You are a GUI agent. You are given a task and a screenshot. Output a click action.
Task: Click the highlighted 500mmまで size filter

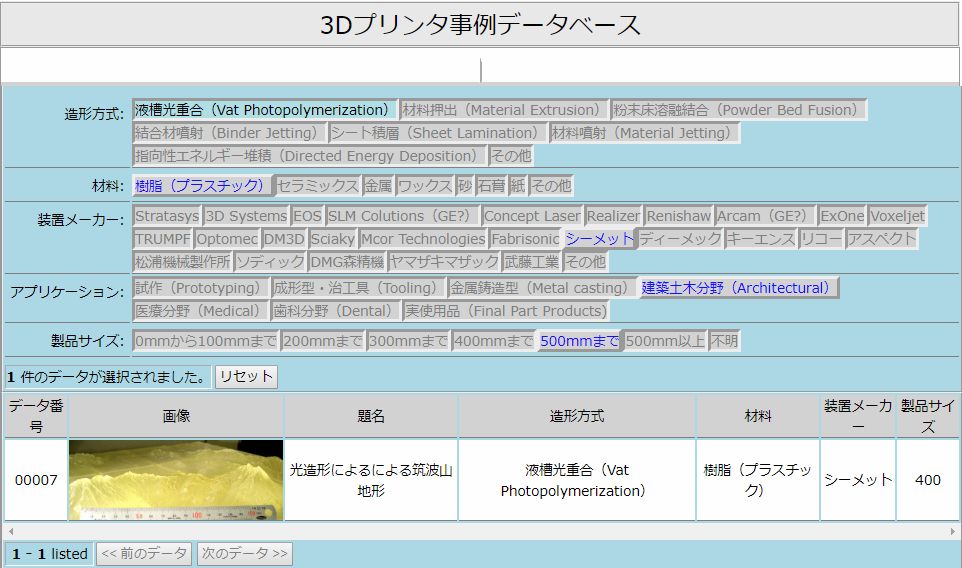tap(579, 340)
